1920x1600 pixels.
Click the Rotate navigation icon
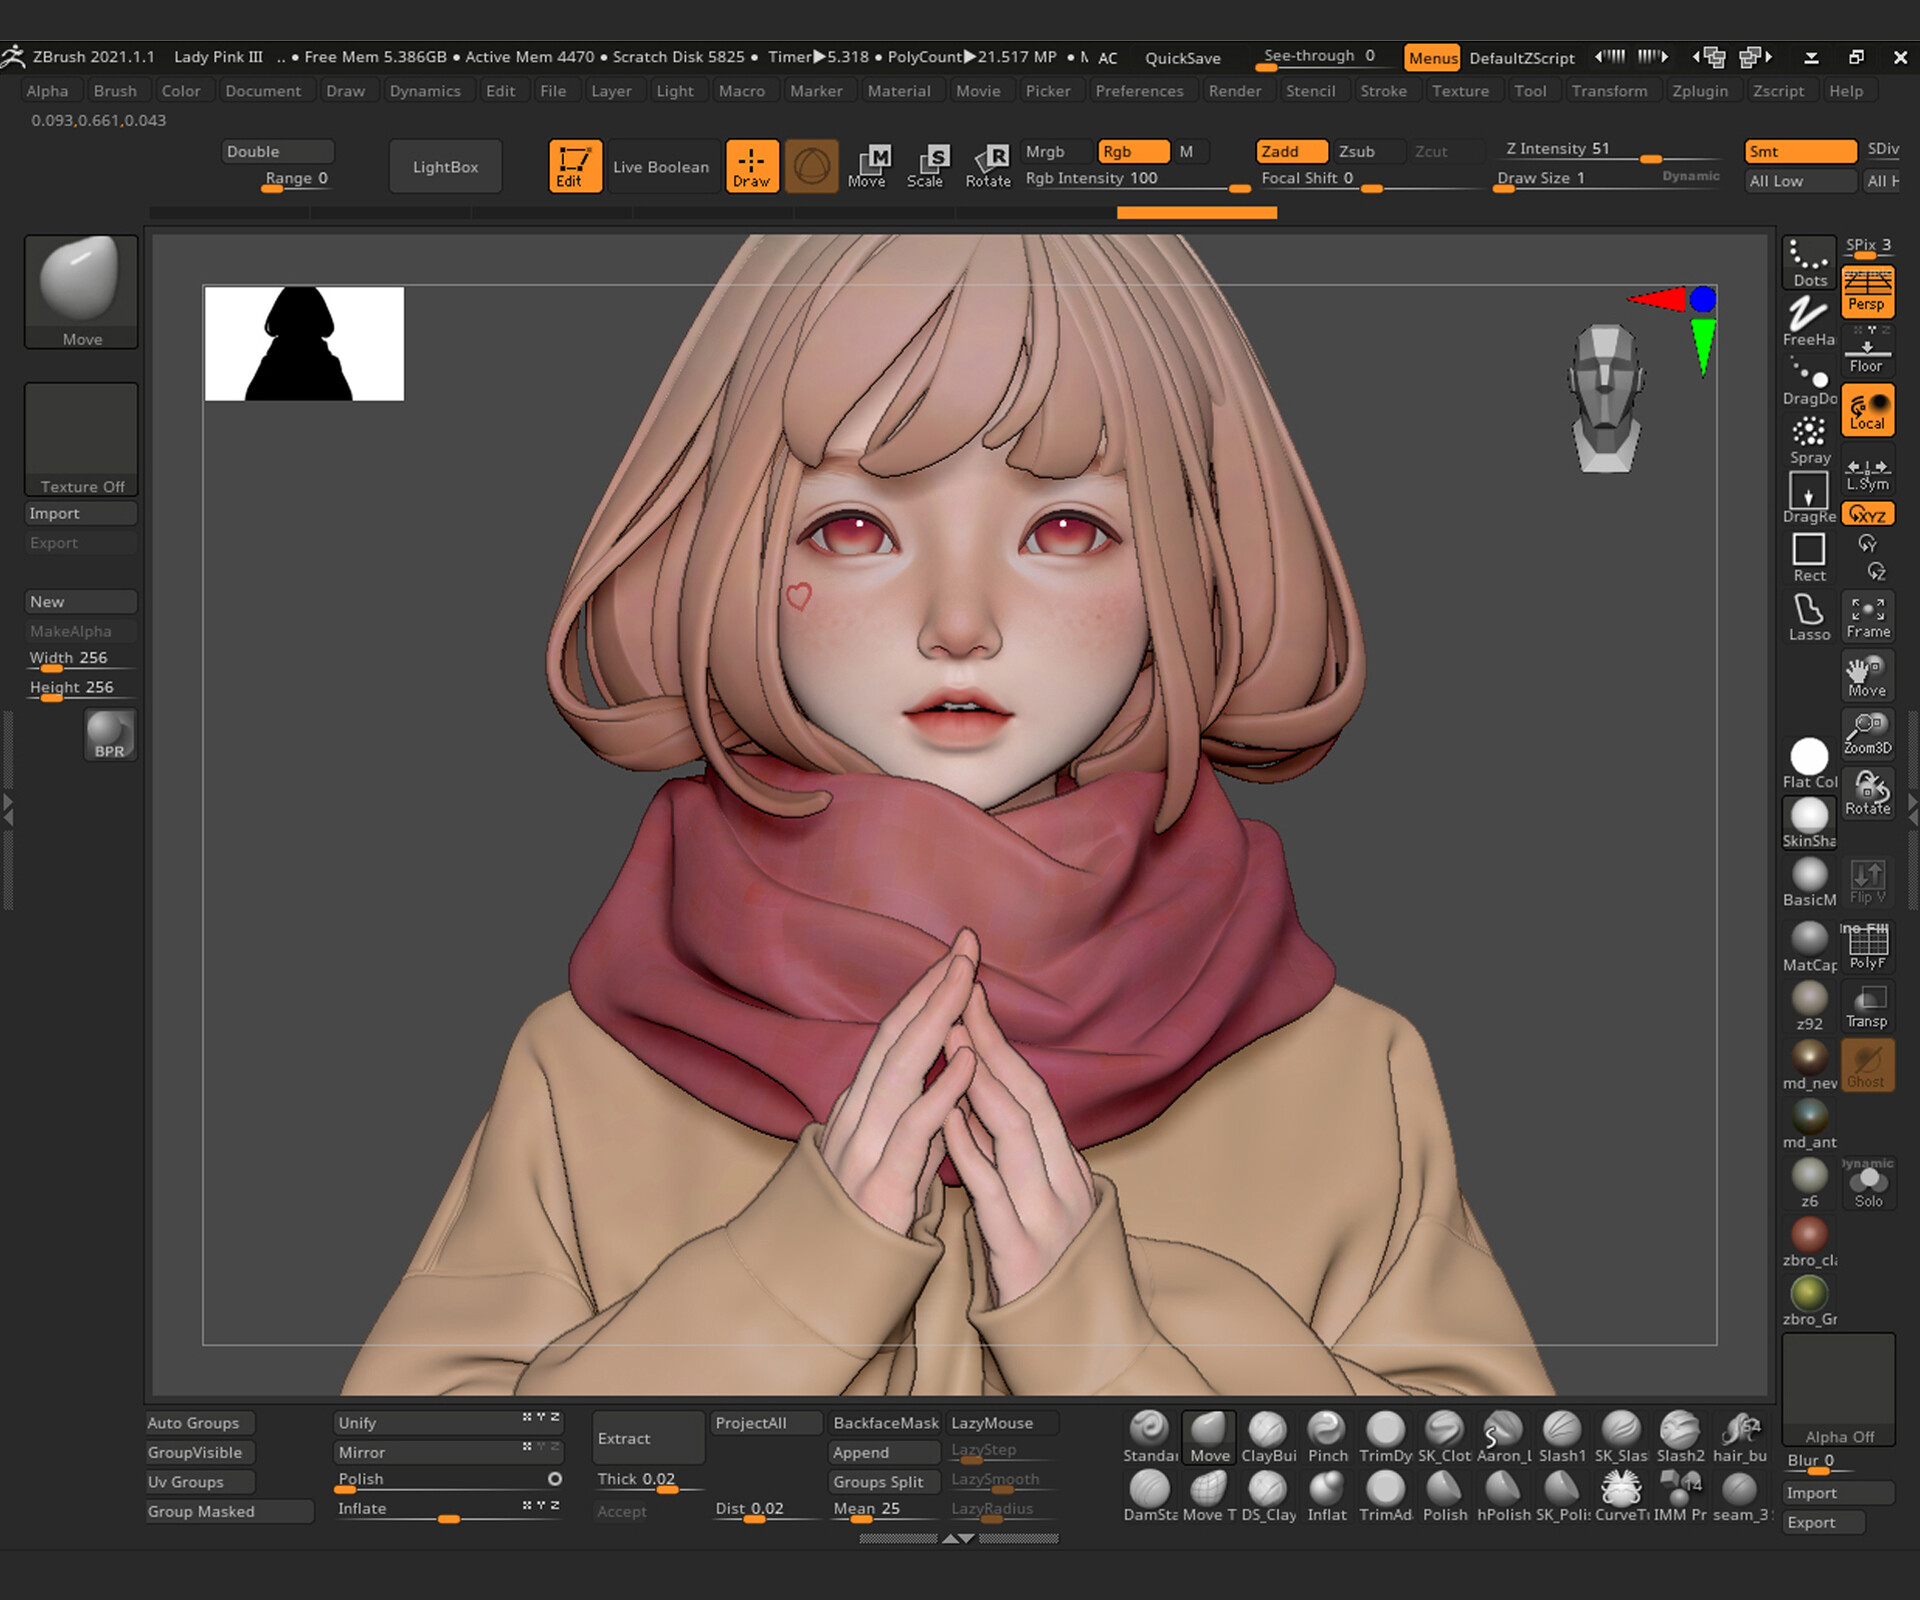[x=1868, y=793]
